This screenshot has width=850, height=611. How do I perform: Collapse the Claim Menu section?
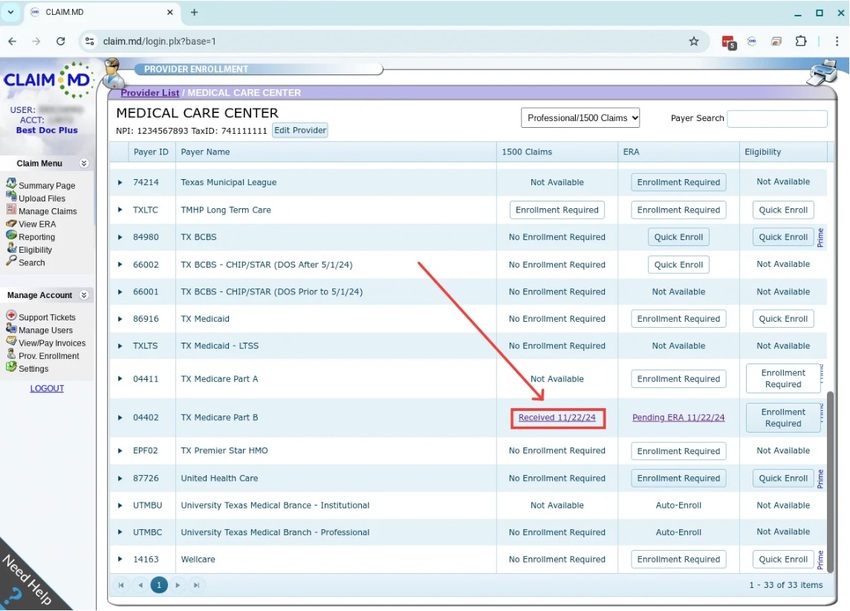[84, 163]
